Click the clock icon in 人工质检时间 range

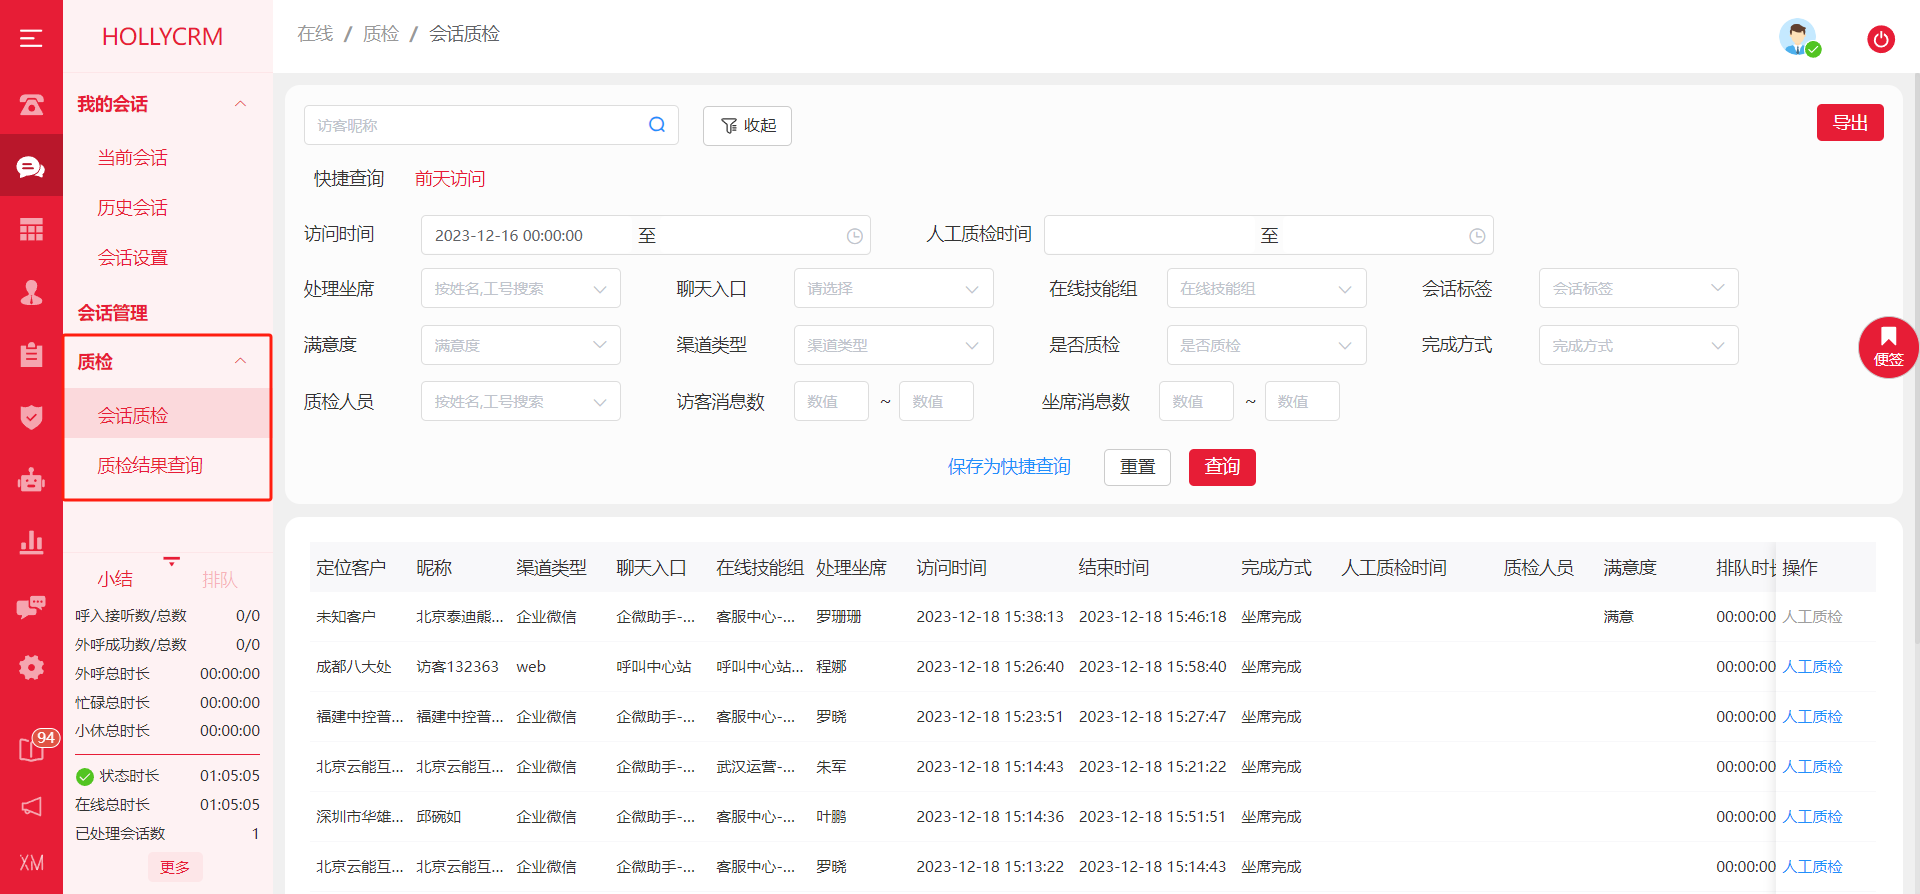click(1477, 236)
